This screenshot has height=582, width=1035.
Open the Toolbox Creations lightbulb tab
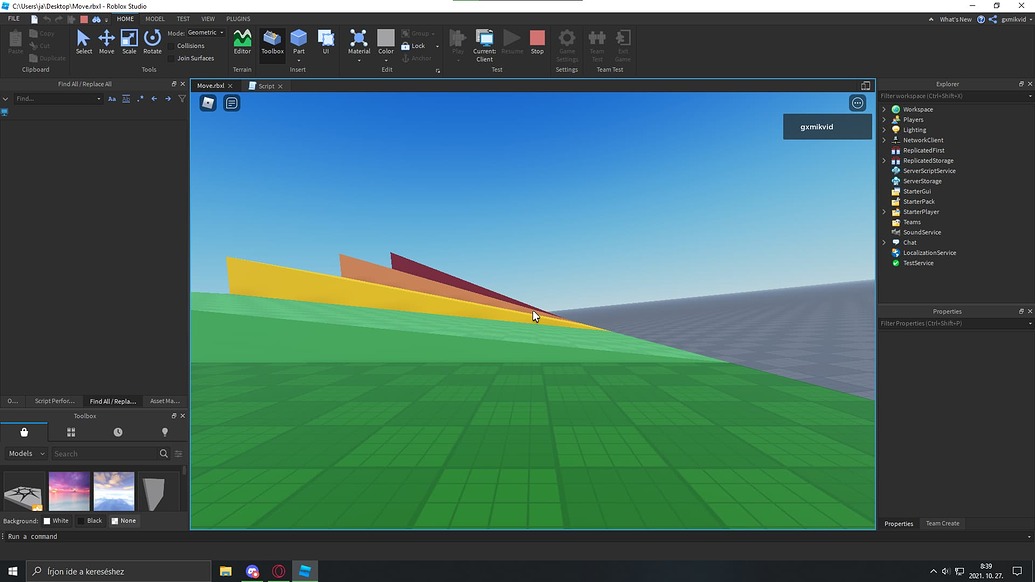click(164, 432)
